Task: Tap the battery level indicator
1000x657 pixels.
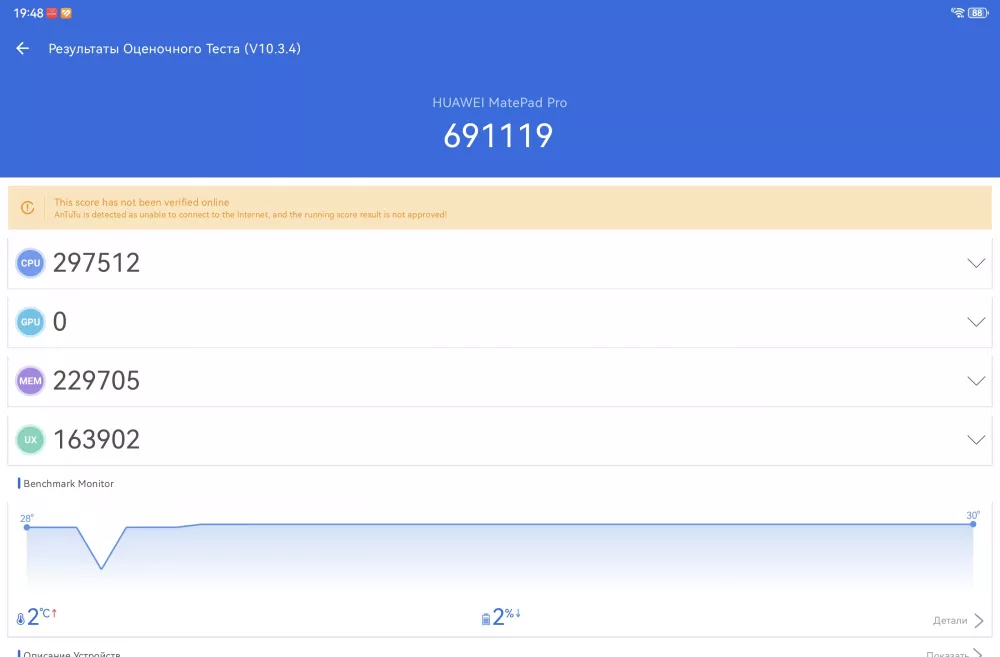Action: (x=978, y=13)
